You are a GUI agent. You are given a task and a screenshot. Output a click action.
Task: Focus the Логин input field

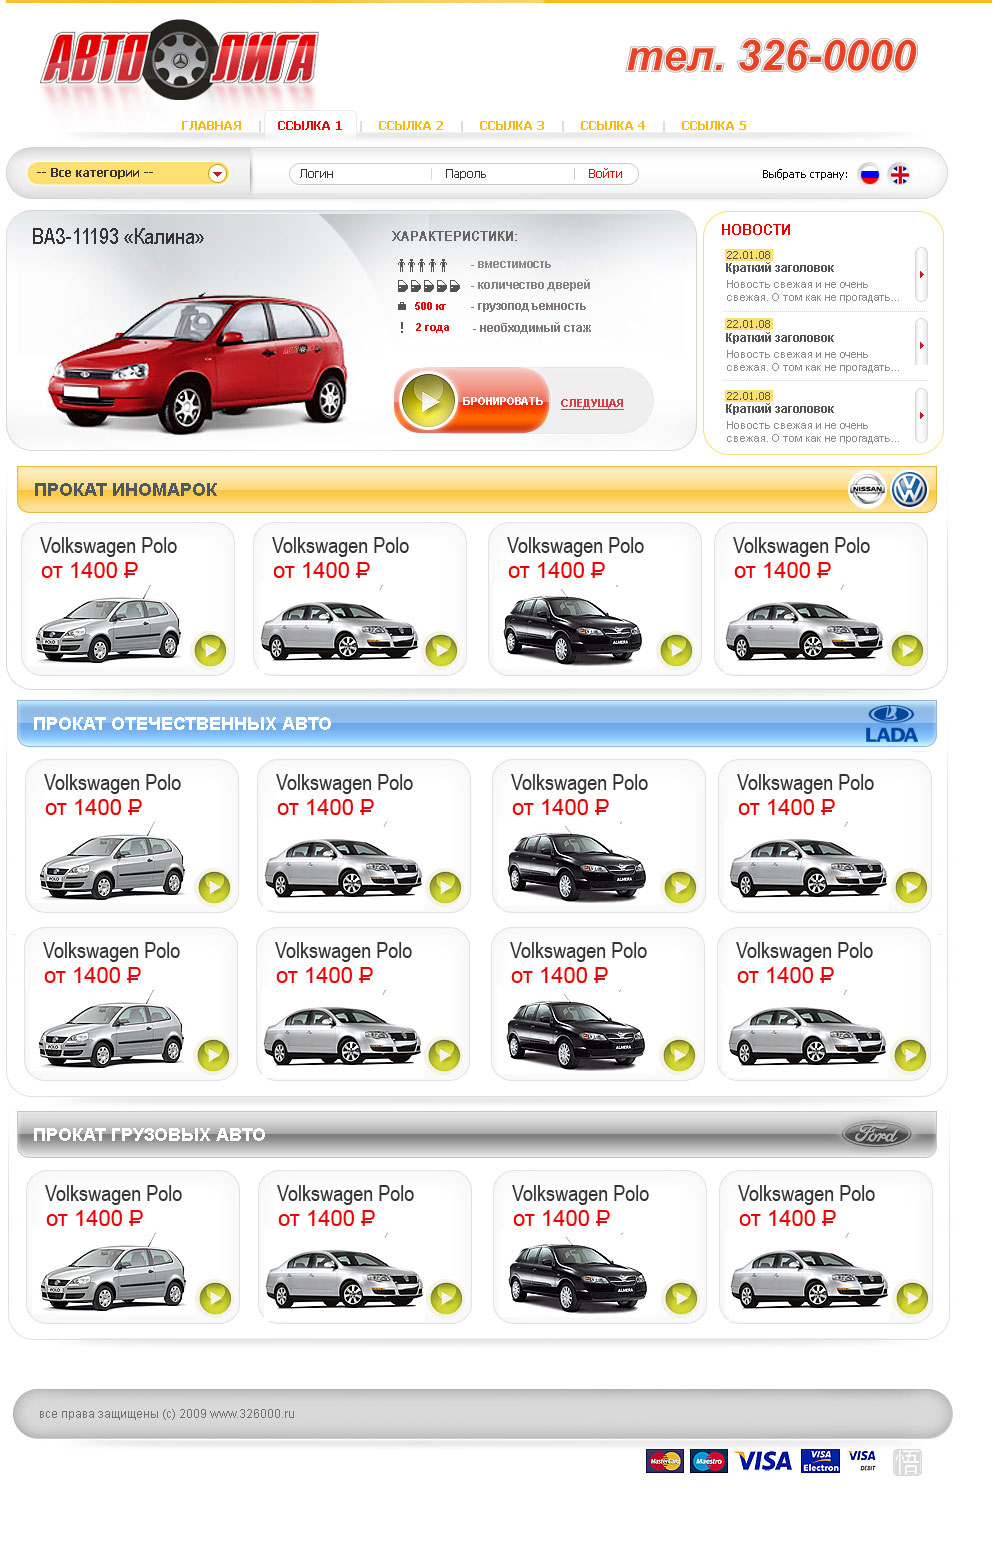(360, 174)
